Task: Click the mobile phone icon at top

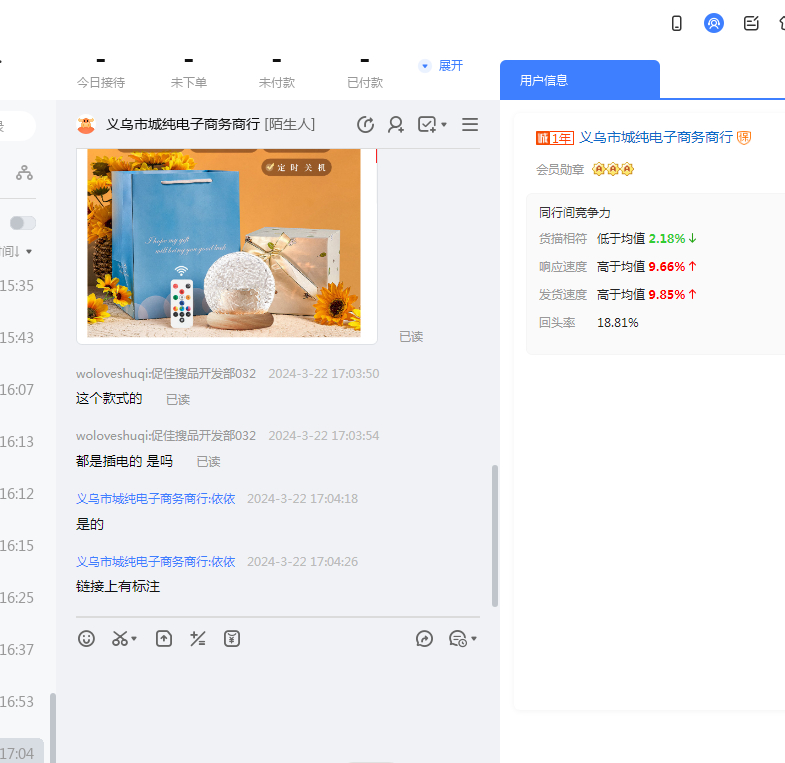Action: pyautogui.click(x=677, y=23)
